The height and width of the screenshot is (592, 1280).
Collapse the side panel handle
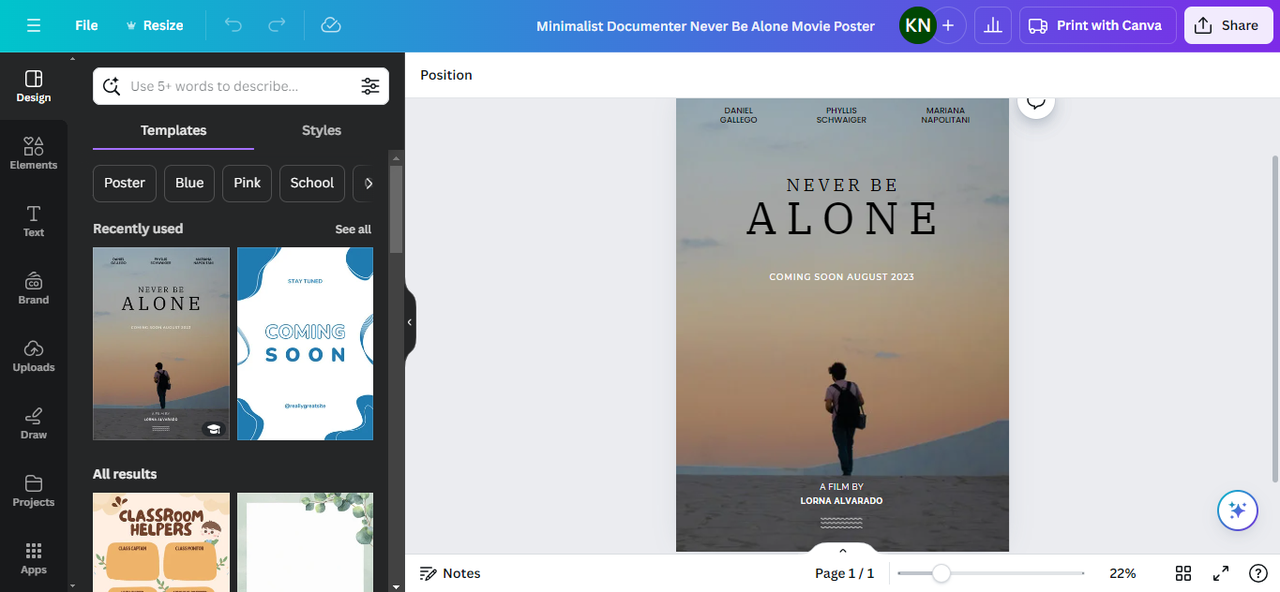(410, 322)
